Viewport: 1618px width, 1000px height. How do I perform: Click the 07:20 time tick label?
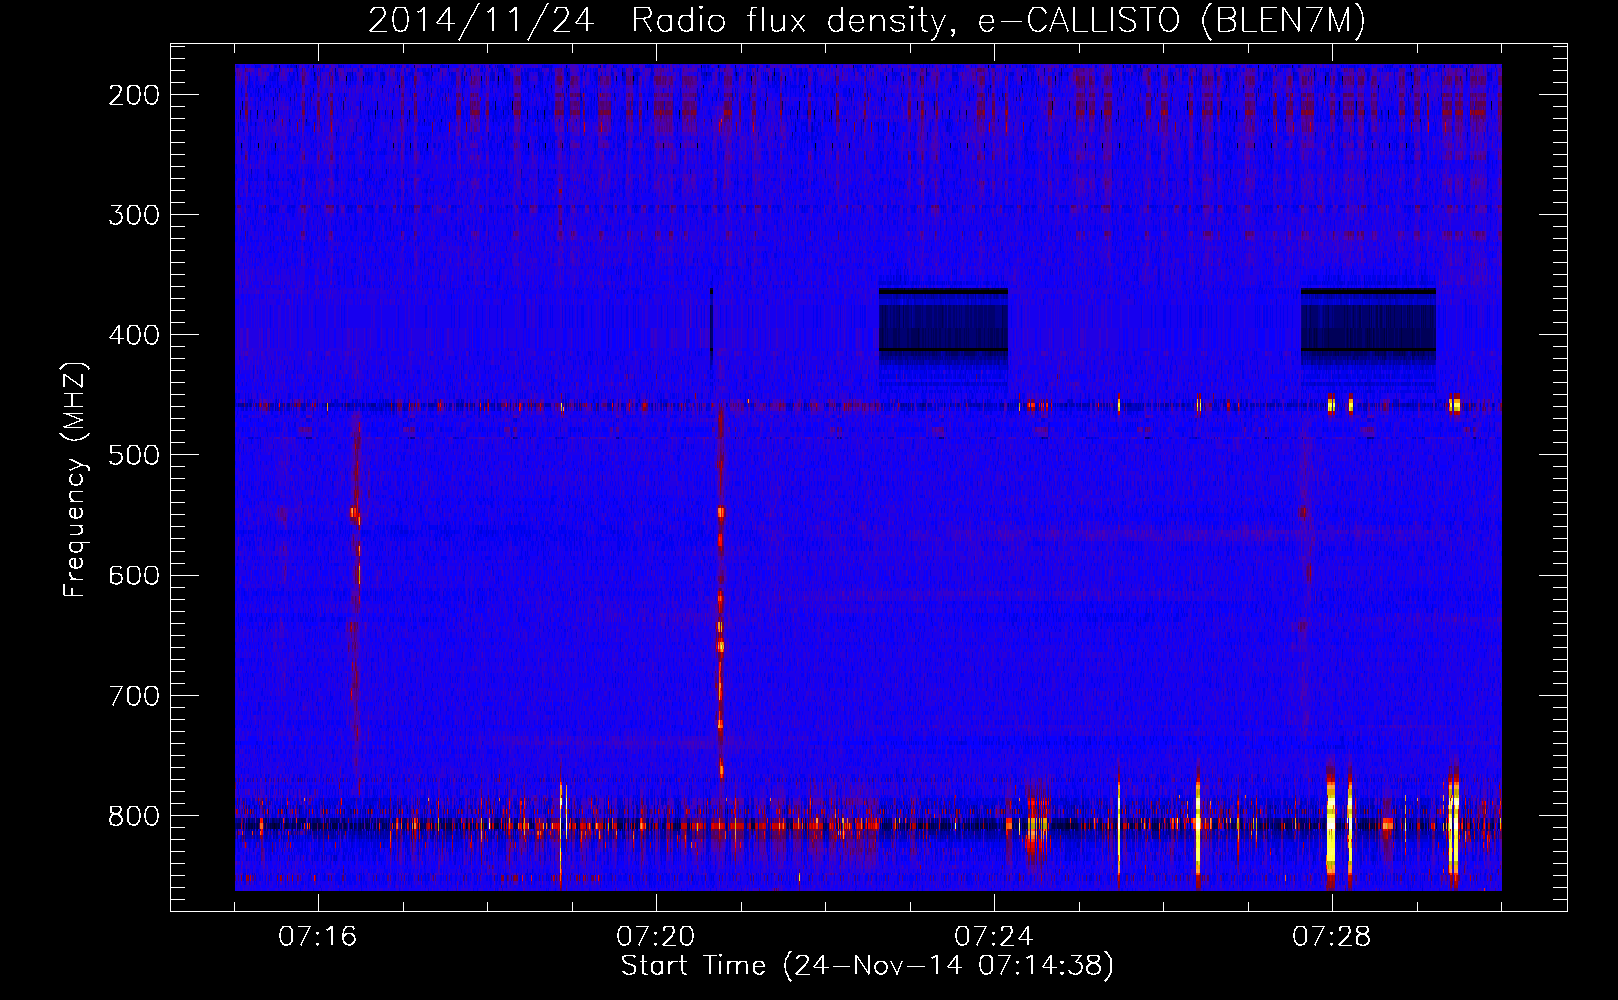pos(656,937)
